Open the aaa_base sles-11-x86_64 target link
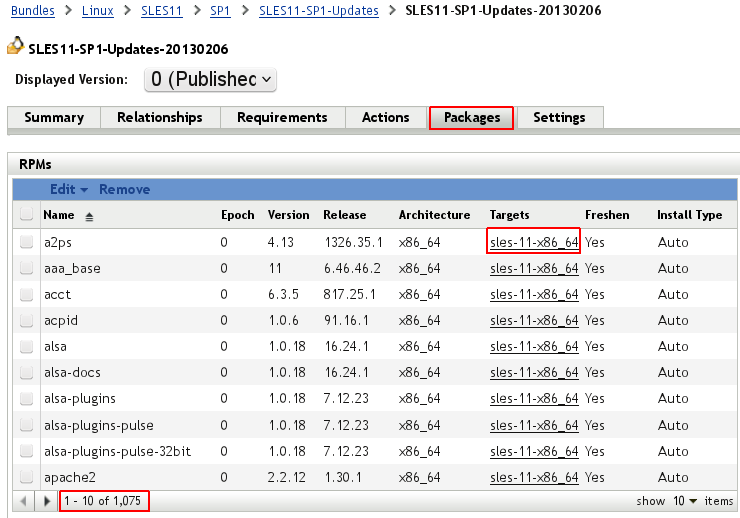The width and height of the screenshot is (740, 518). [534, 268]
